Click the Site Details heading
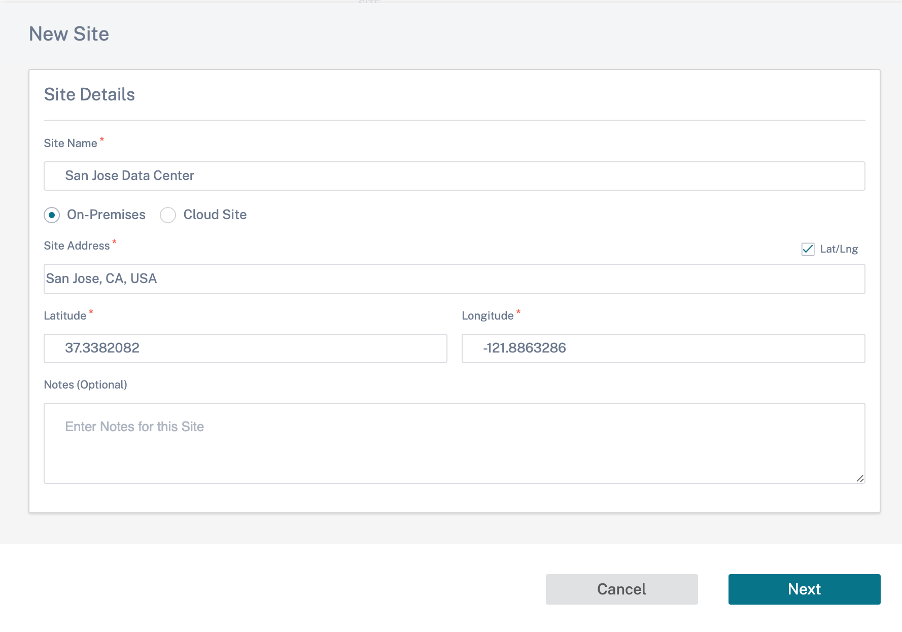Screen dimensions: 902x632 coord(89,94)
